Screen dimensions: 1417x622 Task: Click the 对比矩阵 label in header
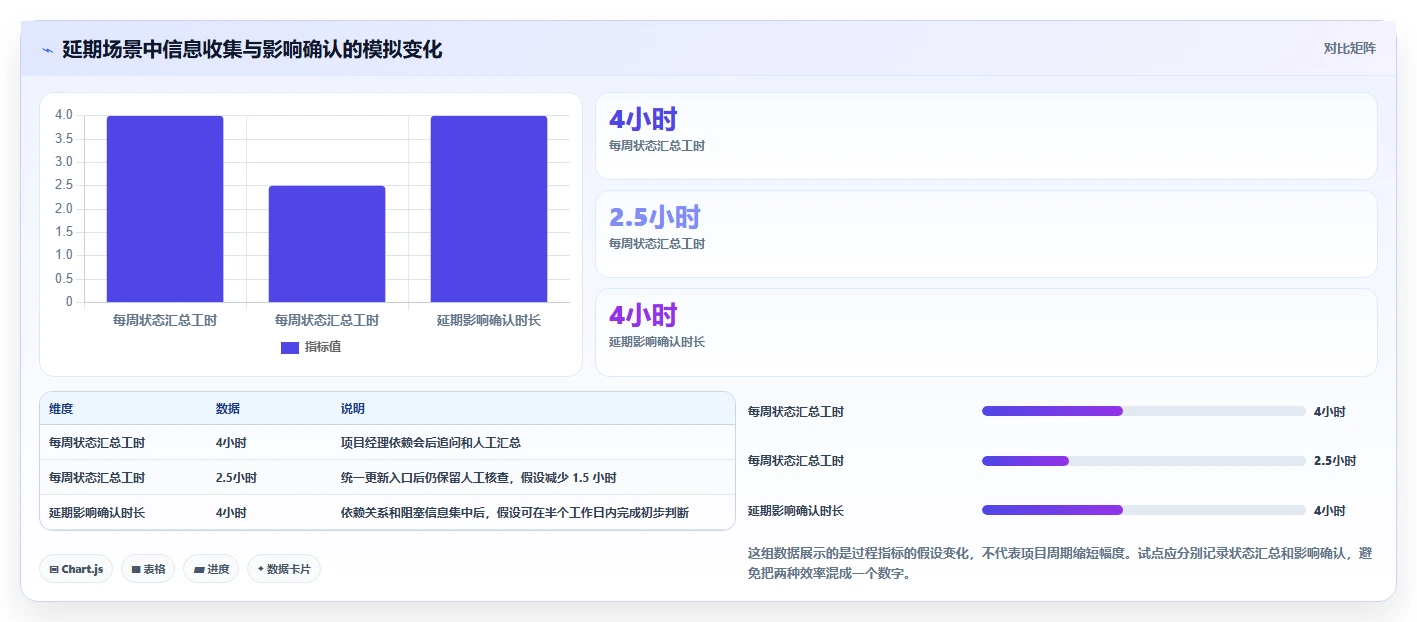click(1349, 49)
